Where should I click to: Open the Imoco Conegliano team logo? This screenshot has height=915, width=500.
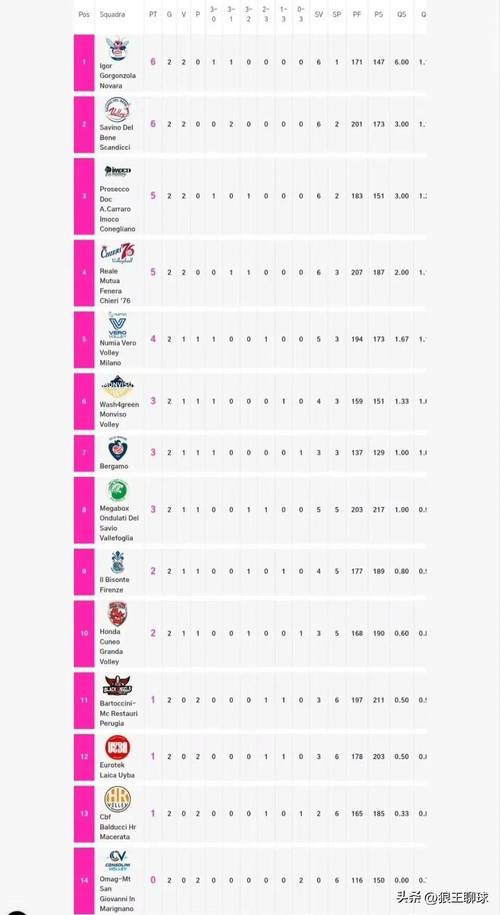(x=117, y=172)
